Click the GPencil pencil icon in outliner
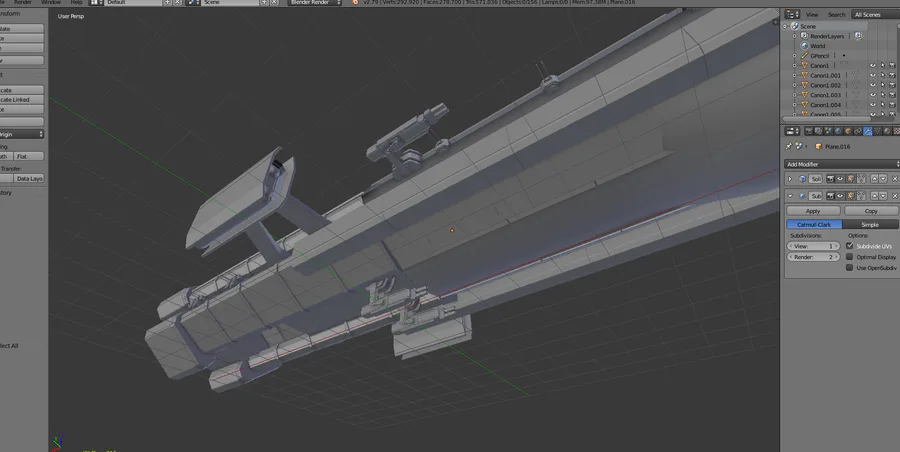 pyautogui.click(x=805, y=56)
